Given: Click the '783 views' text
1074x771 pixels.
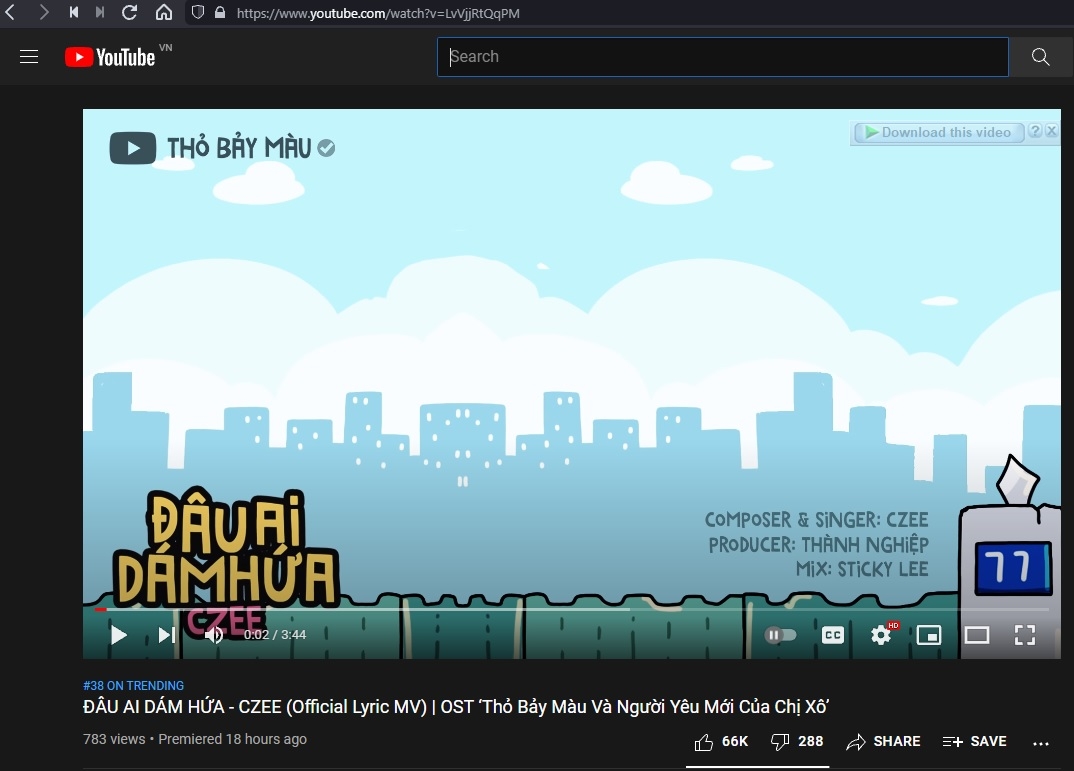Looking at the screenshot, I should click(x=114, y=740).
